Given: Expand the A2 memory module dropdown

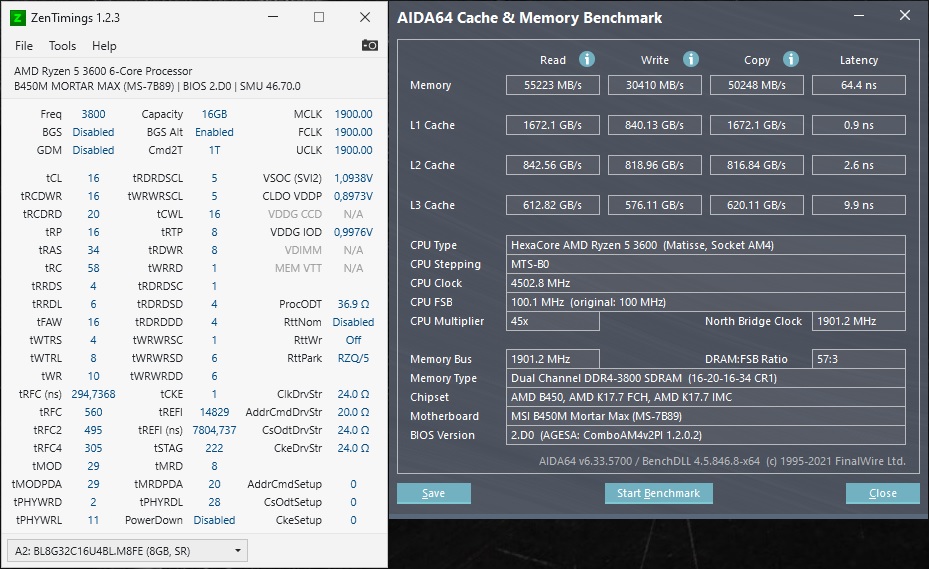Looking at the screenshot, I should point(237,550).
